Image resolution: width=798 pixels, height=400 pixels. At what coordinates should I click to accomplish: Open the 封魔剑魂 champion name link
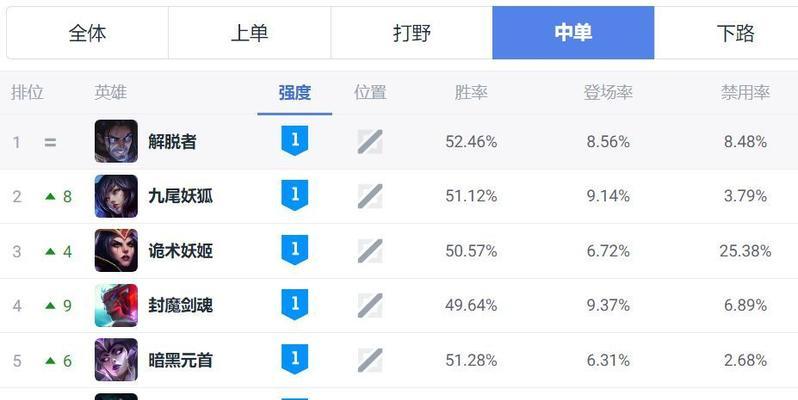(x=180, y=305)
